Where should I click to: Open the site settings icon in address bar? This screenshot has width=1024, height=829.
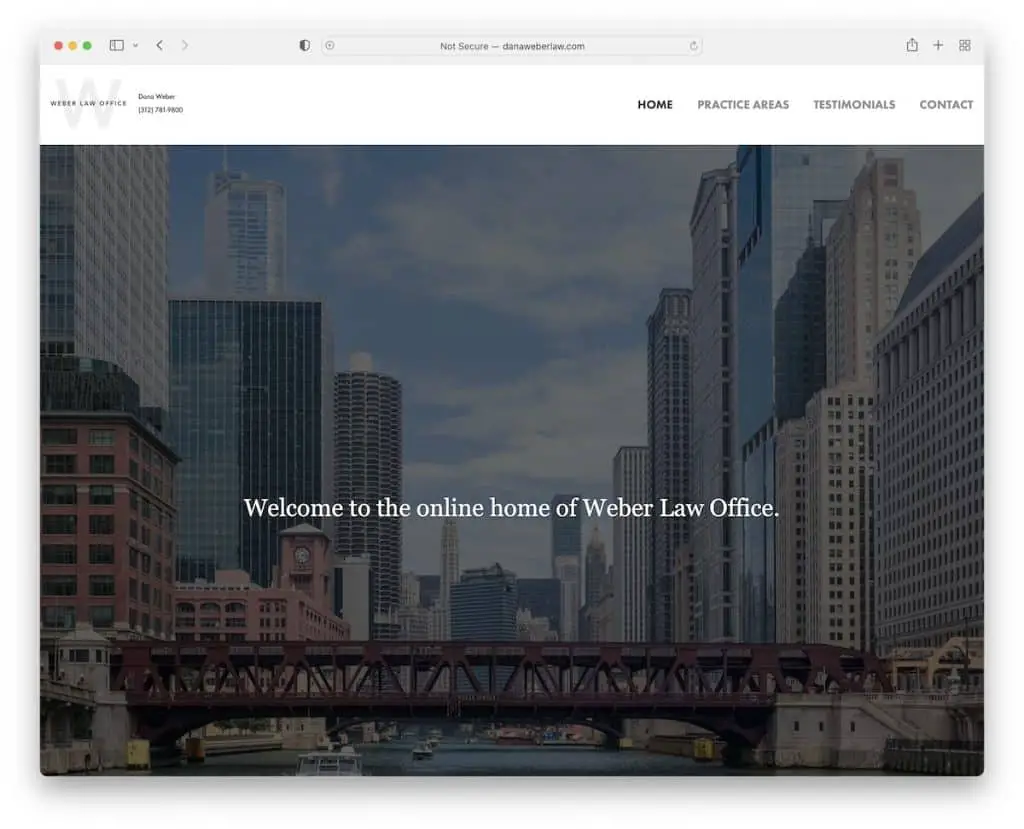click(x=330, y=46)
